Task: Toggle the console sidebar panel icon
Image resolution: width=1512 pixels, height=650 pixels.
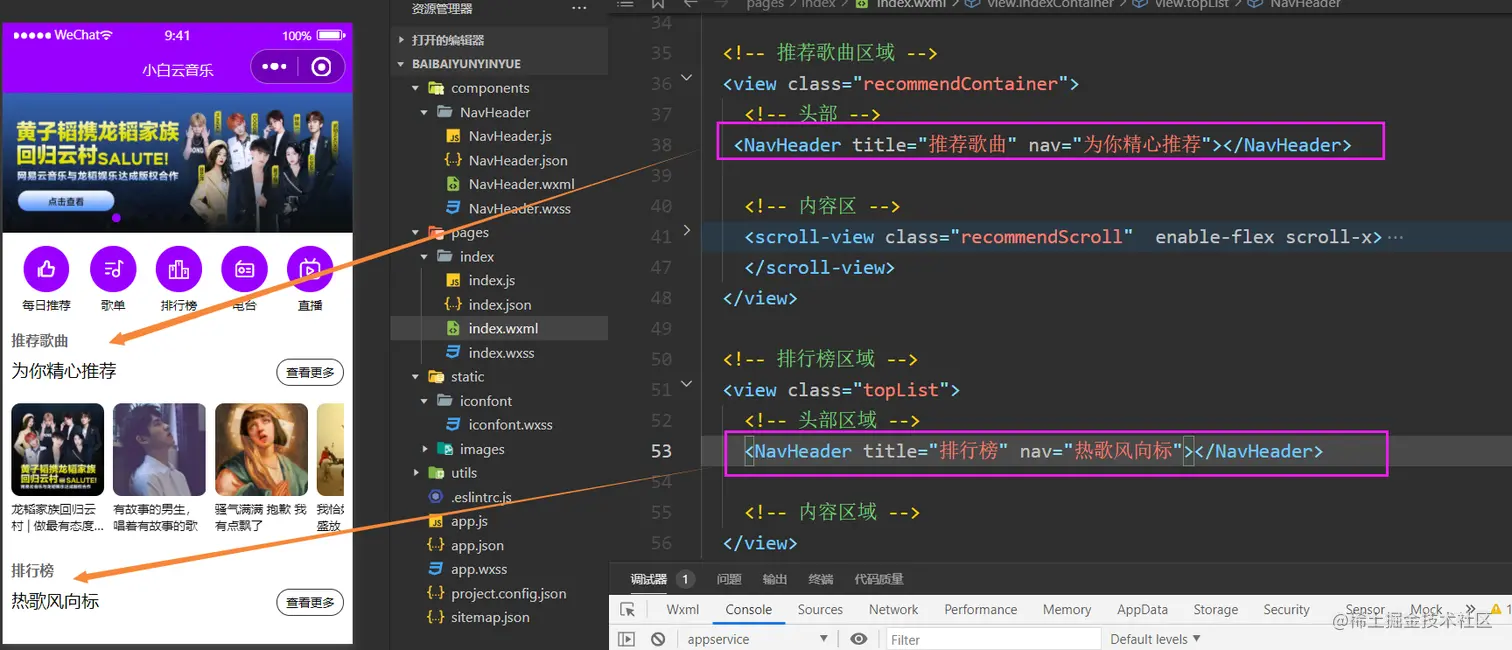Action: tap(626, 639)
